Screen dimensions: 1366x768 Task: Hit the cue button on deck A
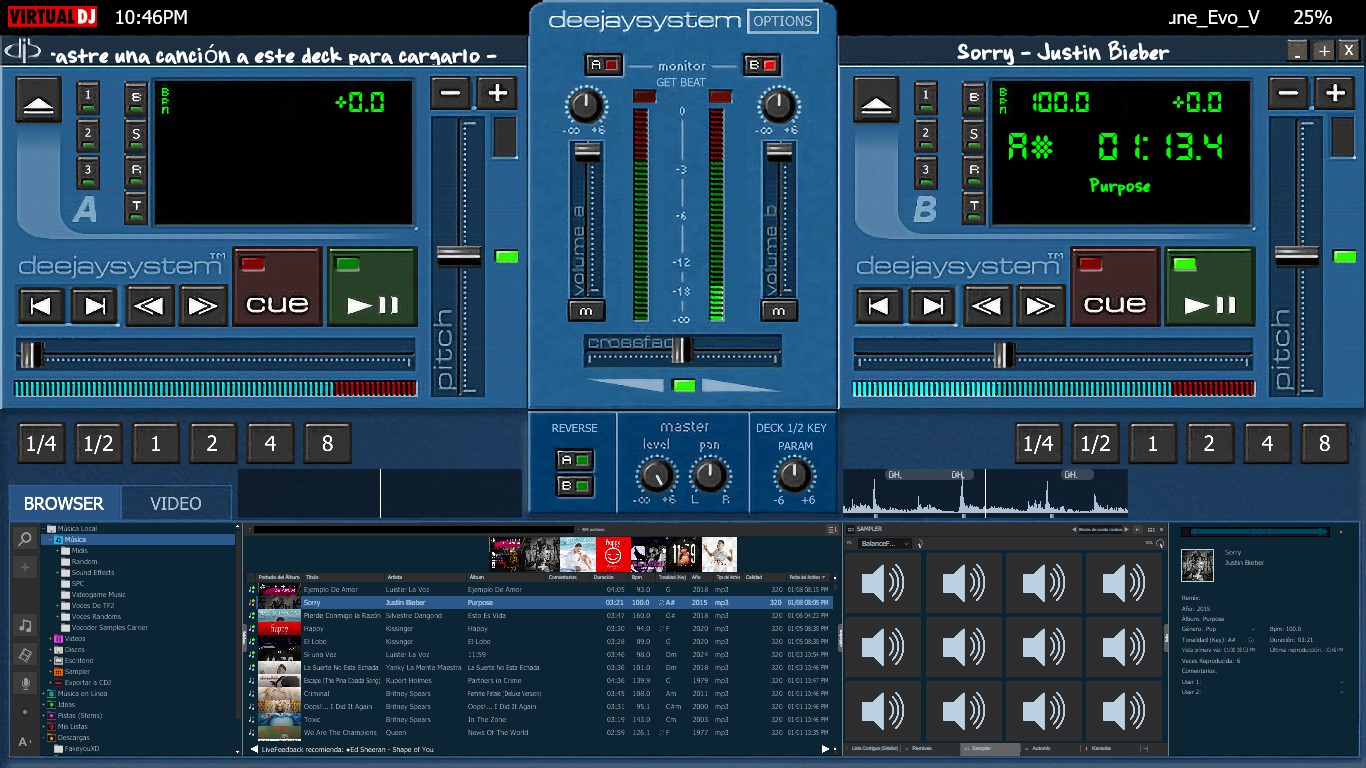tap(277, 286)
